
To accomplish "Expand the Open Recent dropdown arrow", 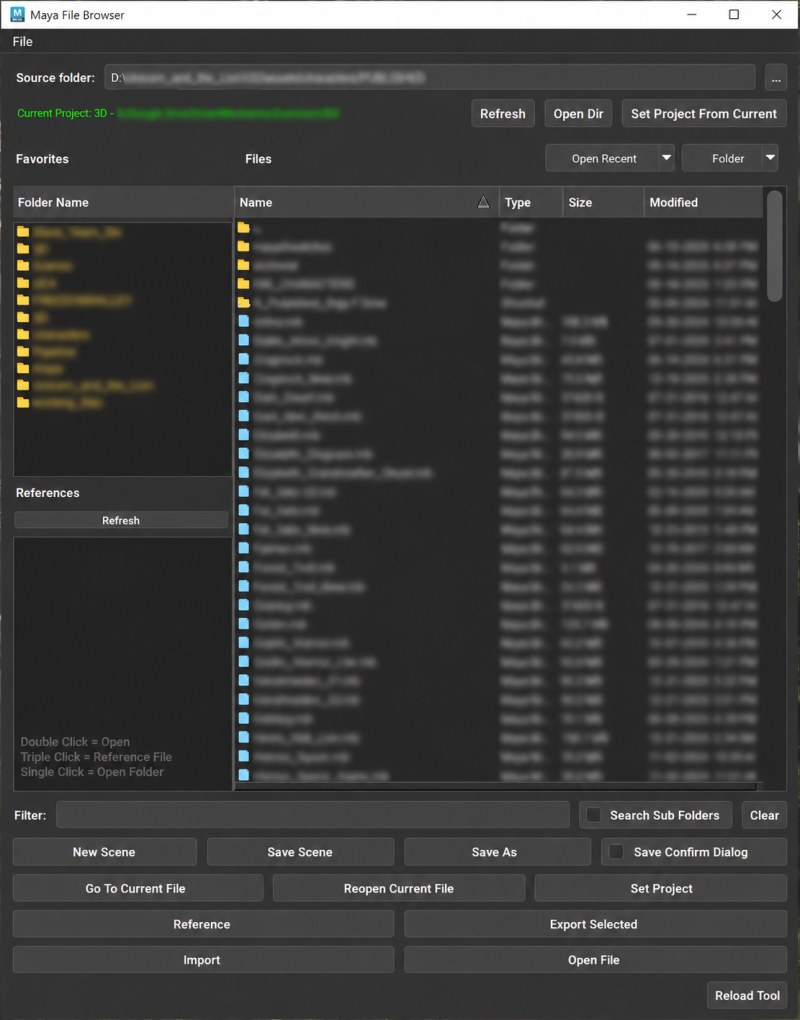I will click(667, 158).
